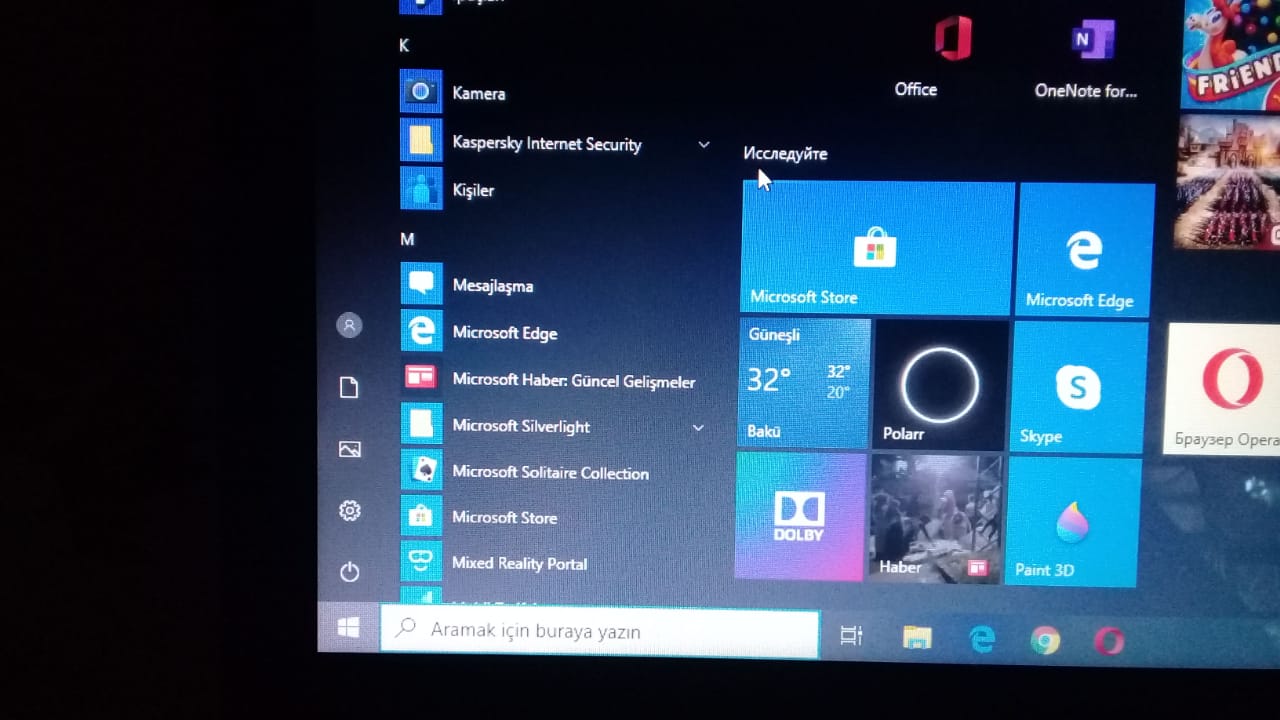Expand the Microsoft Silverlight chevron
This screenshot has width=1280, height=720.
698,427
